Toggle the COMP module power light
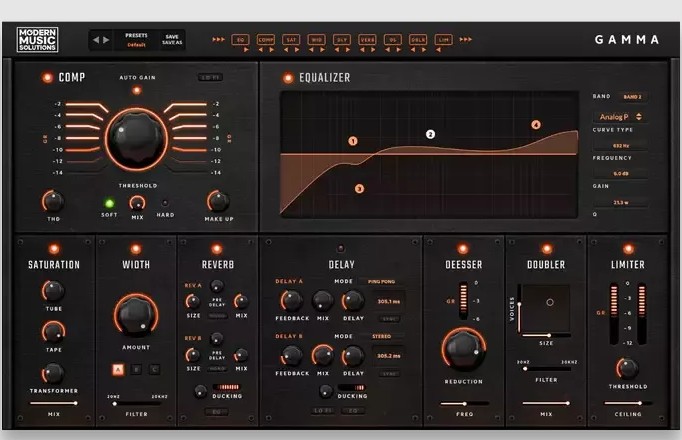 click(x=46, y=77)
